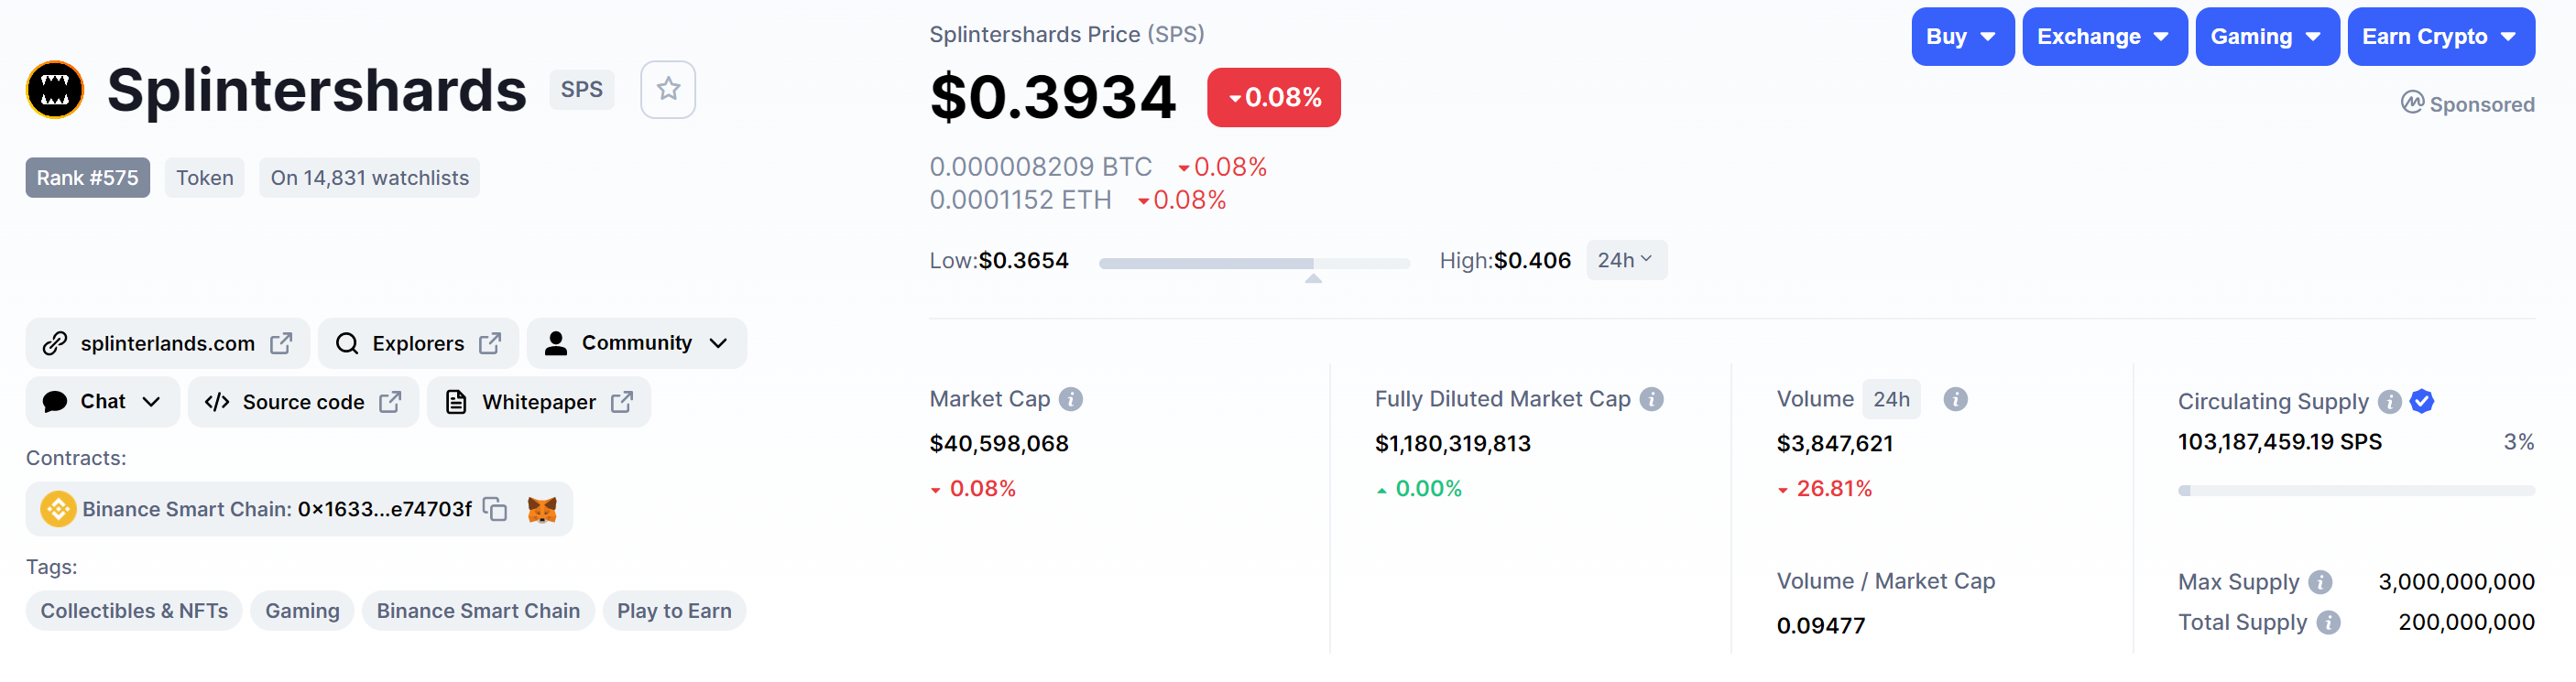Click the Market Cap value $40,598,068
Viewport: 2576px width, 682px height.
(x=999, y=443)
